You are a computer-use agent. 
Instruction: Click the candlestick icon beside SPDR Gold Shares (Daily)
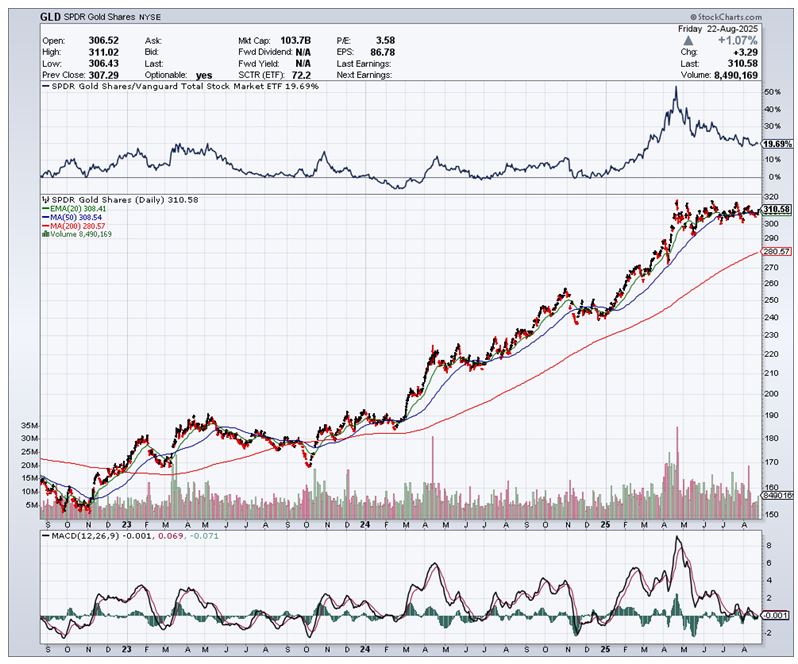click(x=46, y=200)
